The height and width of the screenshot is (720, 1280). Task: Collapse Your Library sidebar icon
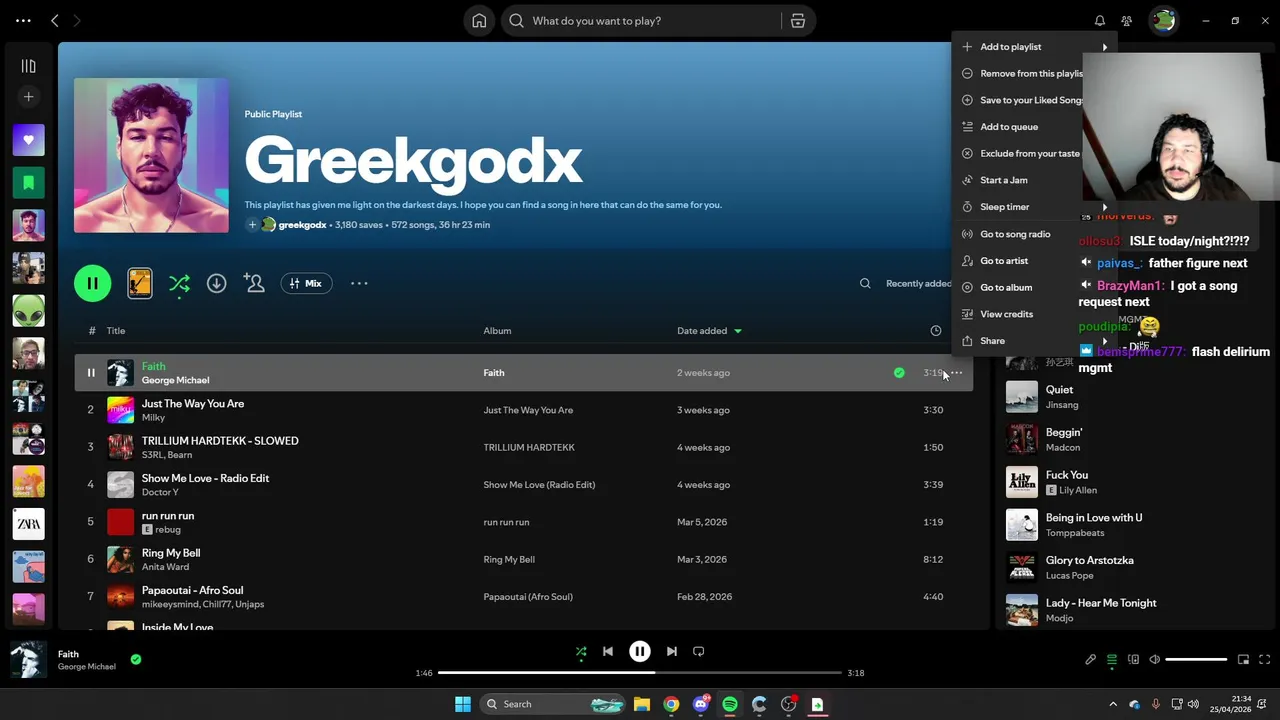(28, 66)
